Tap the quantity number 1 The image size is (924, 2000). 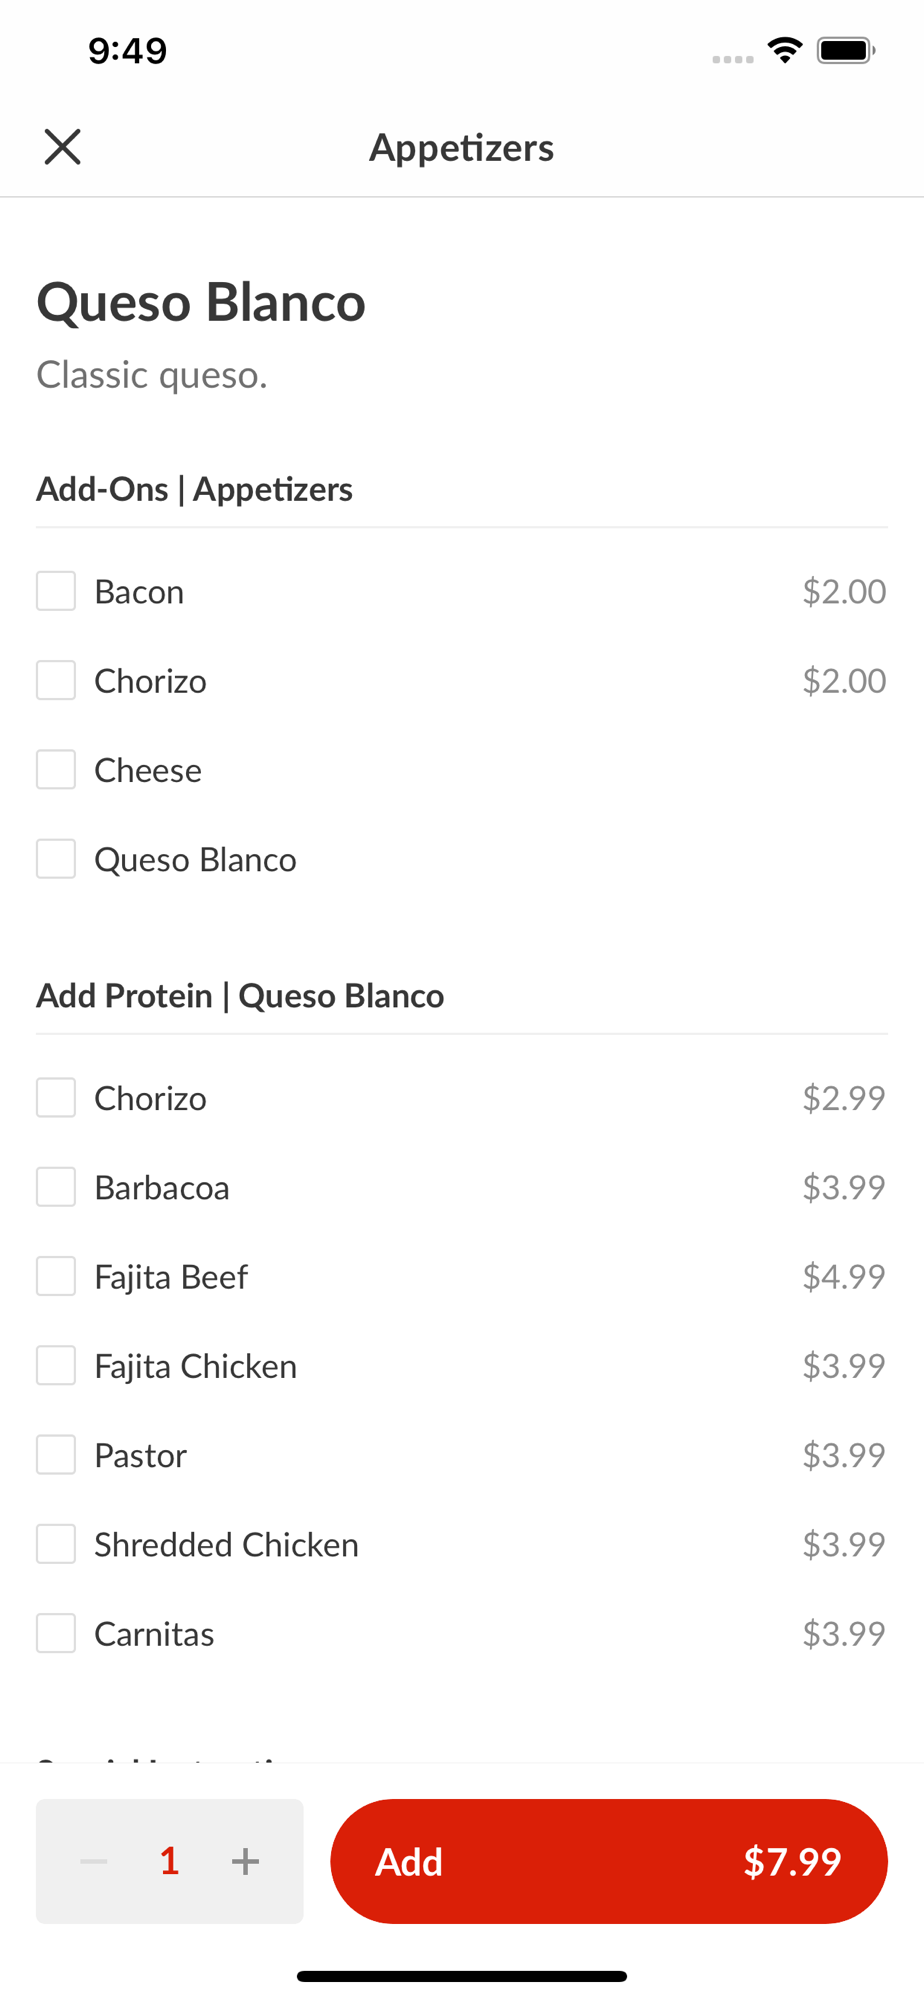tap(169, 1861)
